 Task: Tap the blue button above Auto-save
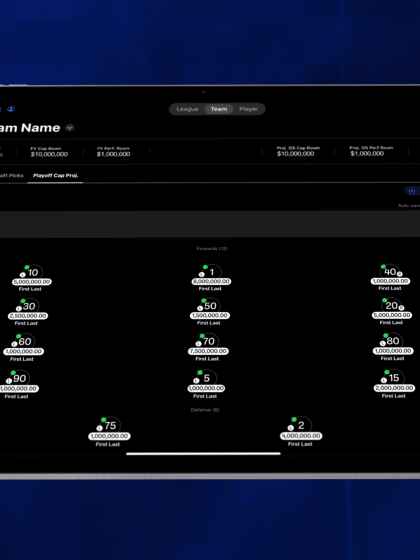coord(412,191)
